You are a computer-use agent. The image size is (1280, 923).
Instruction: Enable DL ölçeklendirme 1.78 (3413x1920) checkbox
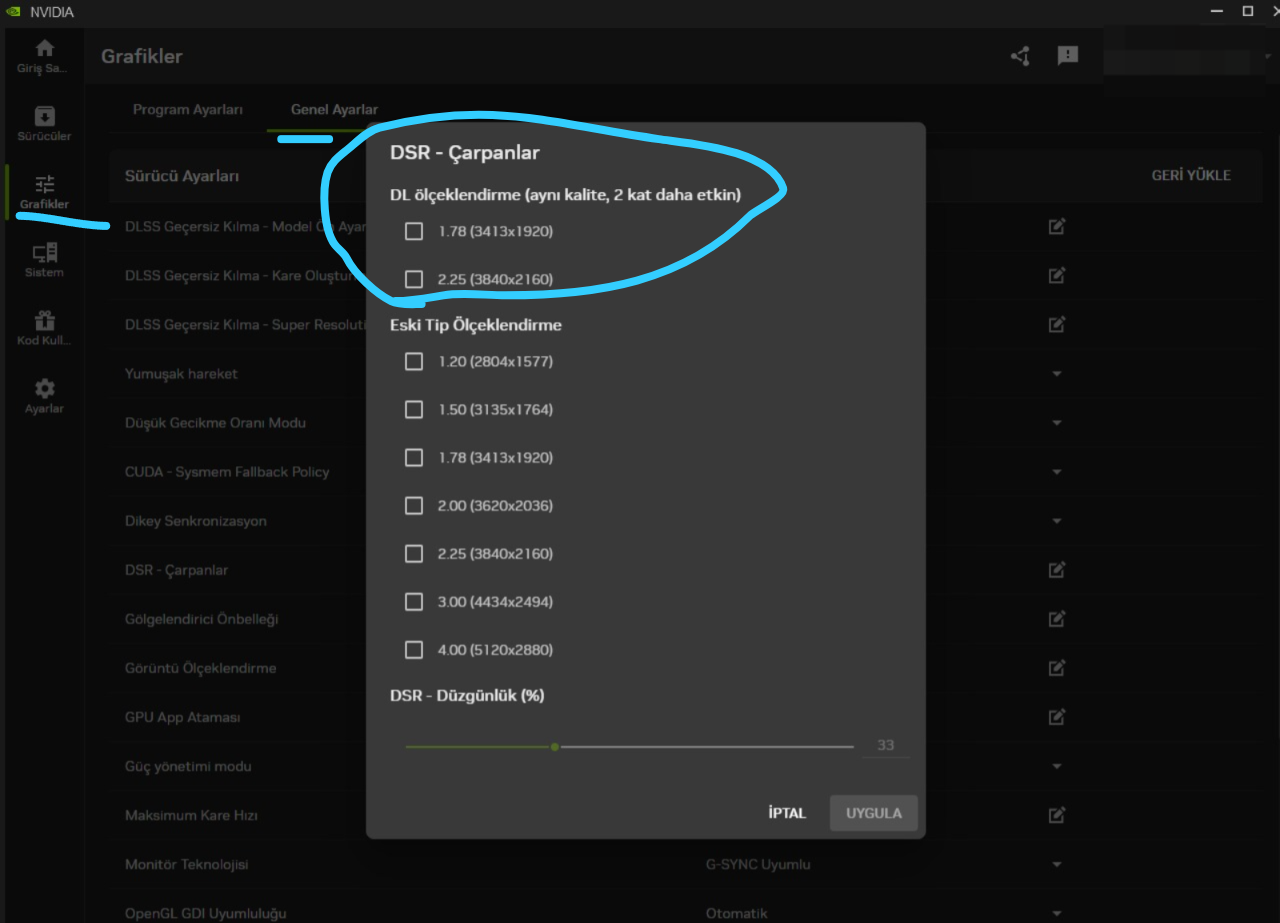click(414, 231)
